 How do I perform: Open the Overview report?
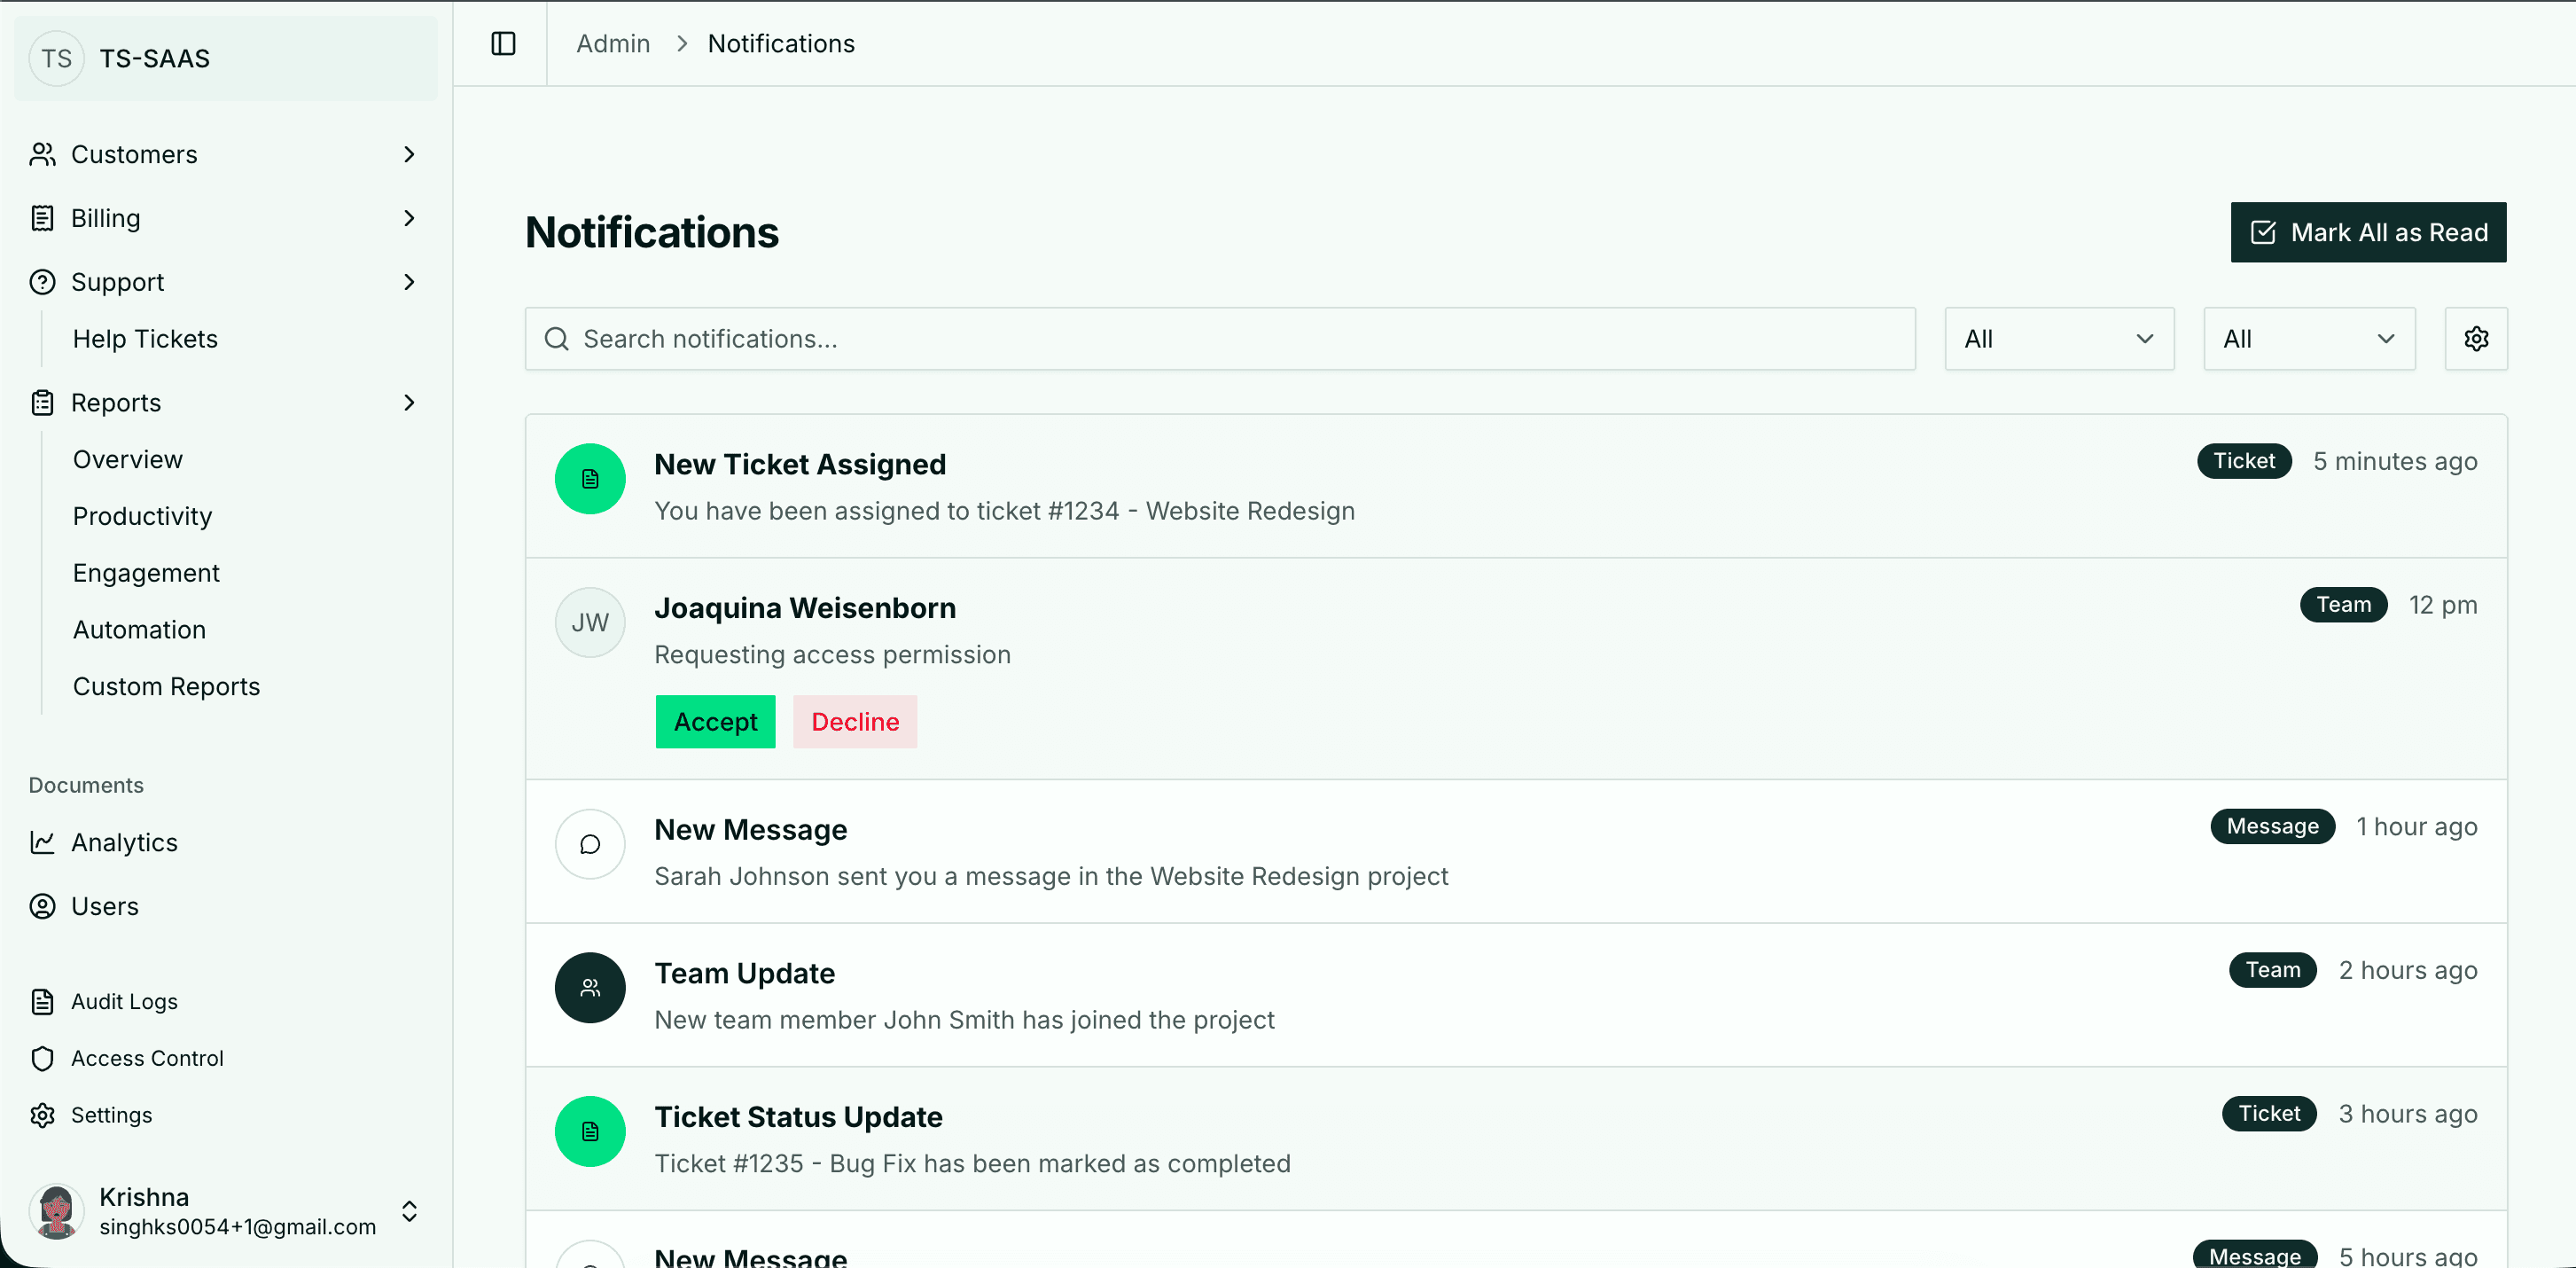[128, 459]
